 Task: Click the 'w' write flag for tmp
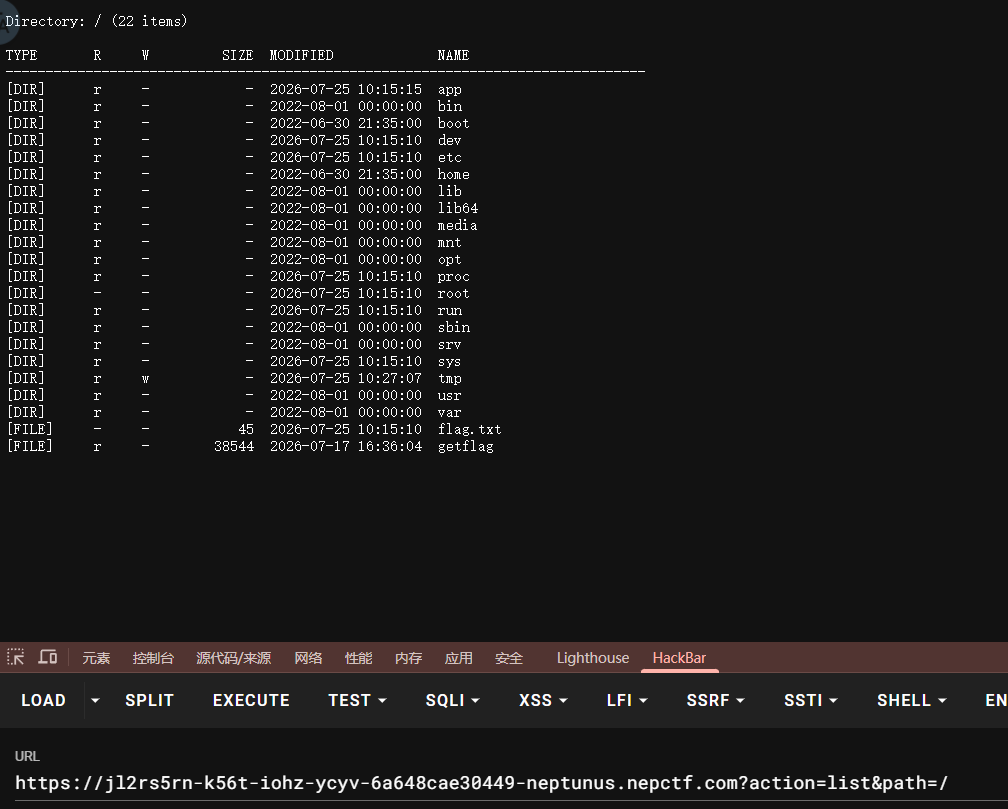(x=145, y=379)
